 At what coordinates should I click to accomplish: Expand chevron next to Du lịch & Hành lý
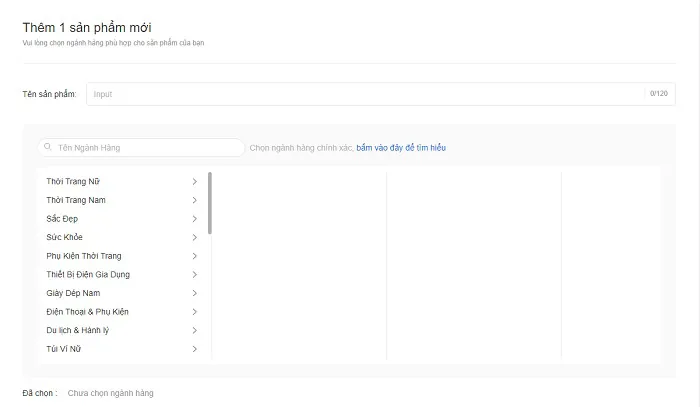195,330
